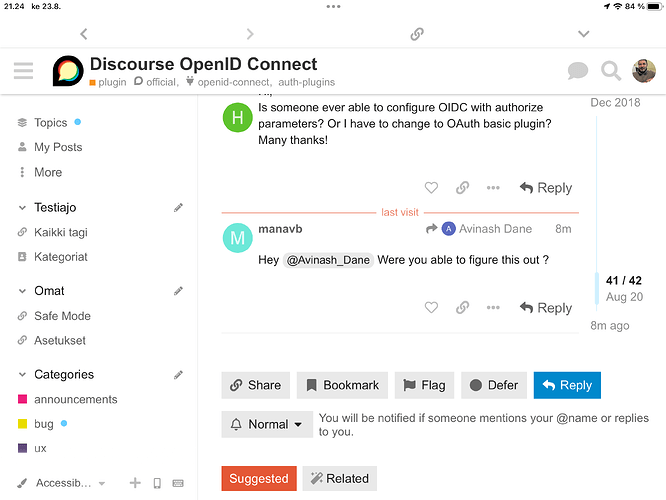
Task: Copy link to manavb post
Action: [x=462, y=307]
